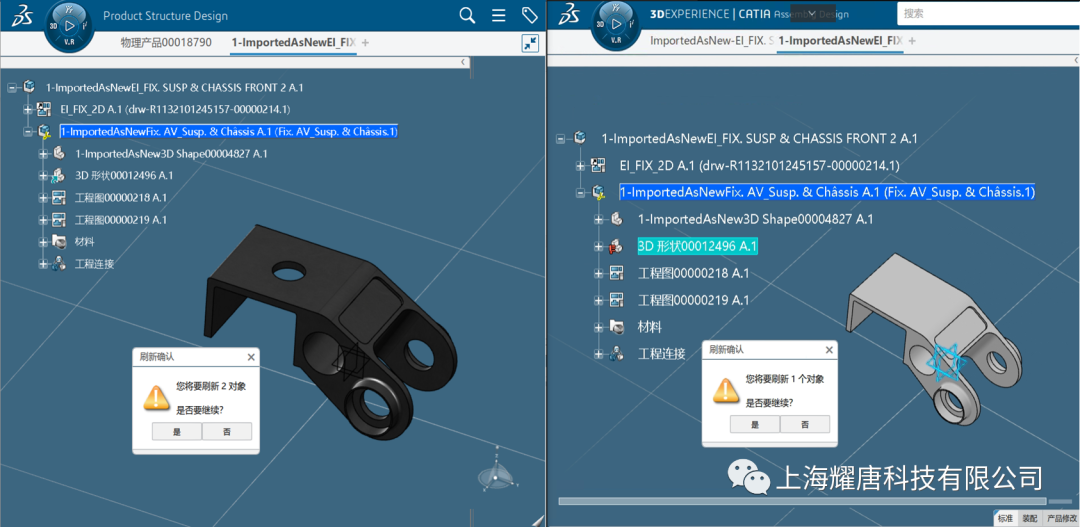Viewport: 1080px width, 527px height.
Task: Click 工程图00000218 icon in left tree
Action: [x=59, y=197]
